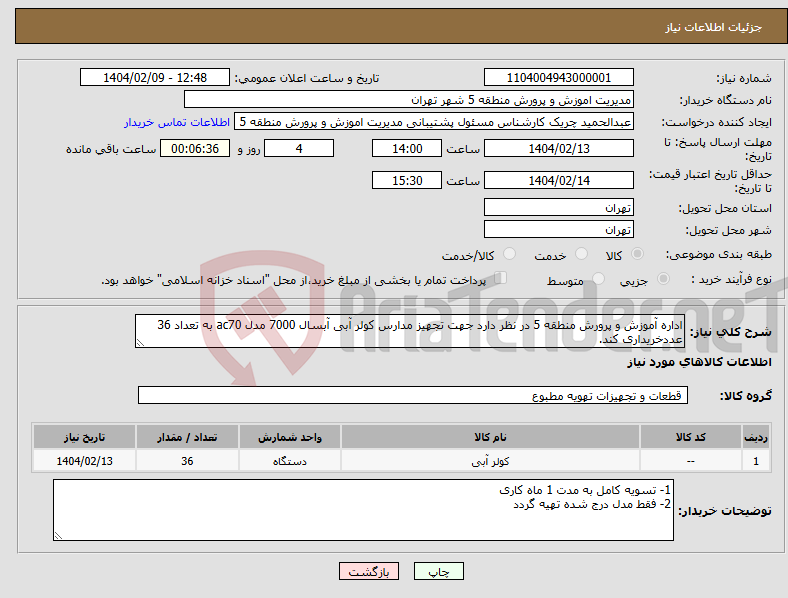788x598 pixels.
Task: Click the بازگشت (back) button
Action: [x=369, y=571]
